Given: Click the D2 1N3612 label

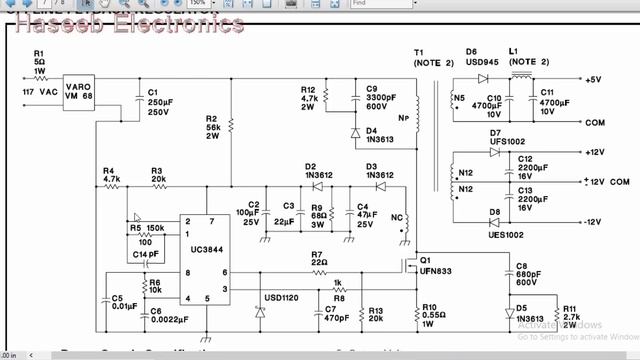Looking at the screenshot, I should pos(319,171).
